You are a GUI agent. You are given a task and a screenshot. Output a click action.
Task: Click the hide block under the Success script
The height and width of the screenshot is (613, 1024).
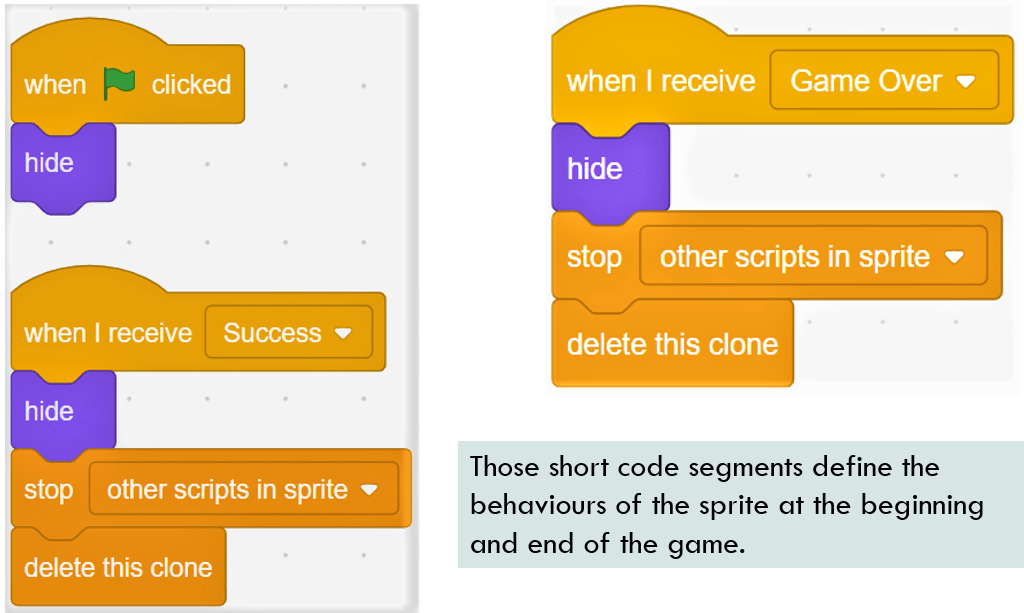[x=50, y=411]
